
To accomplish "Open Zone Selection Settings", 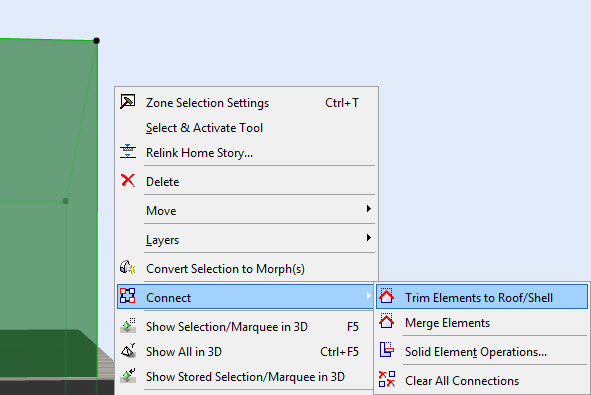I will [247, 103].
